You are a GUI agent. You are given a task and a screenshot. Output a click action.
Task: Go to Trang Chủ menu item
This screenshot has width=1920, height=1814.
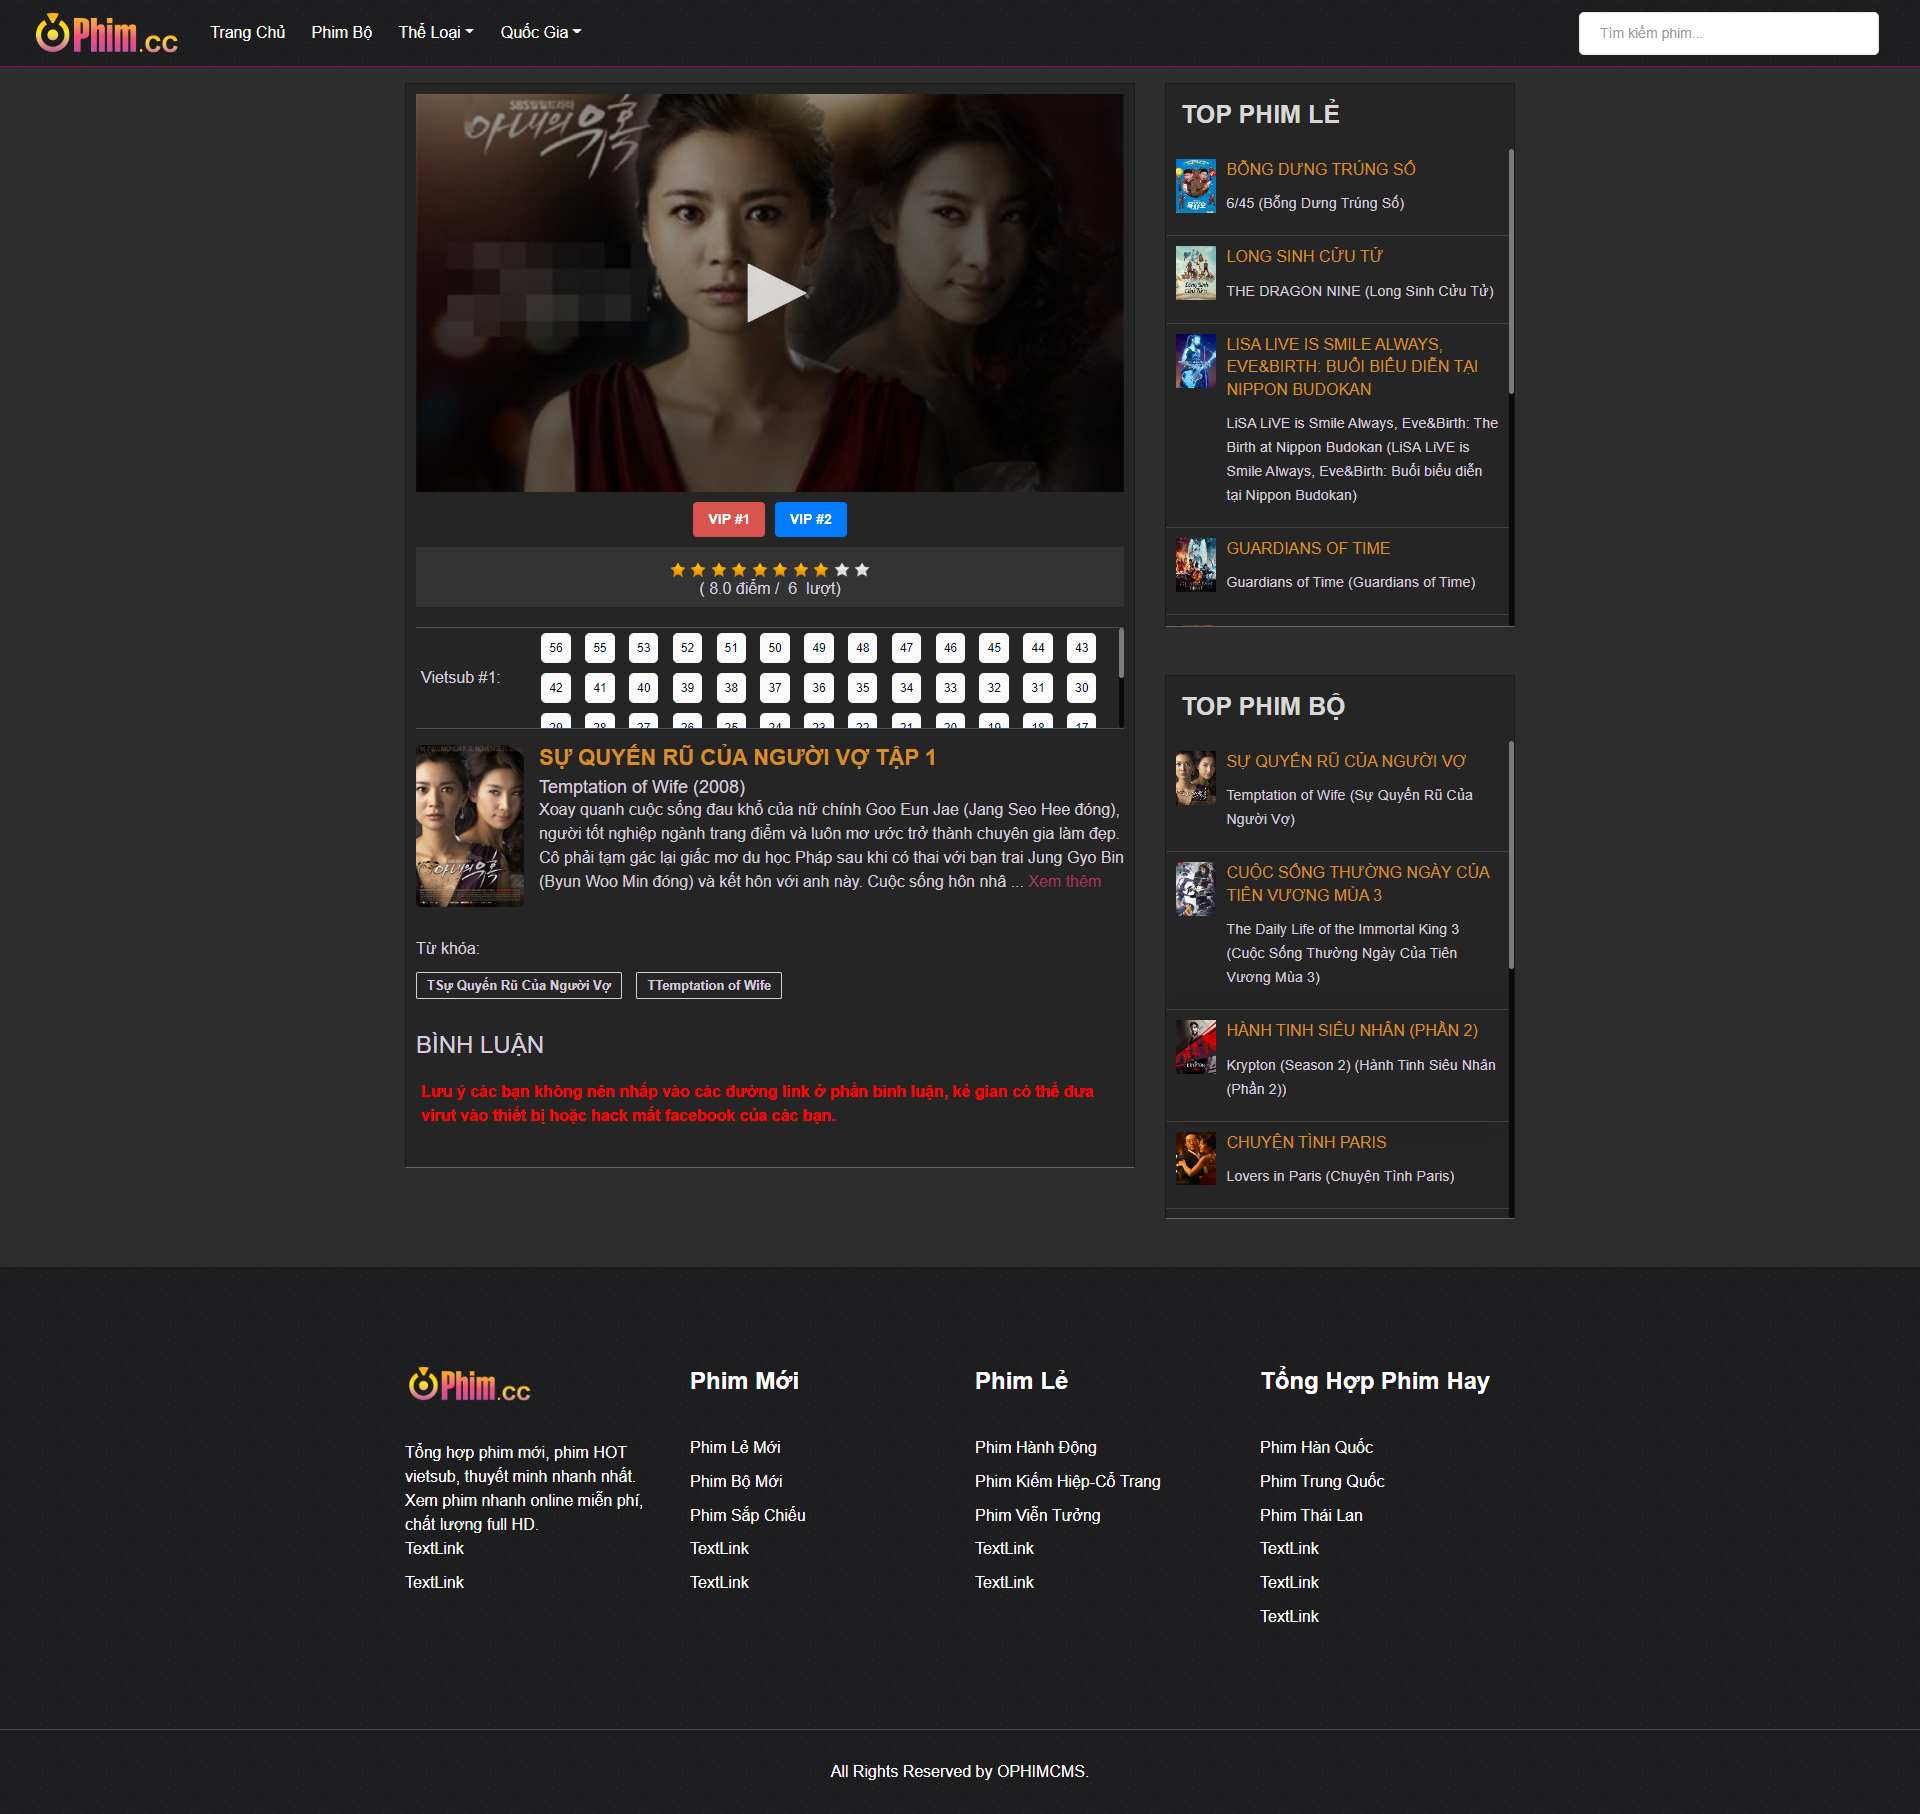click(247, 32)
